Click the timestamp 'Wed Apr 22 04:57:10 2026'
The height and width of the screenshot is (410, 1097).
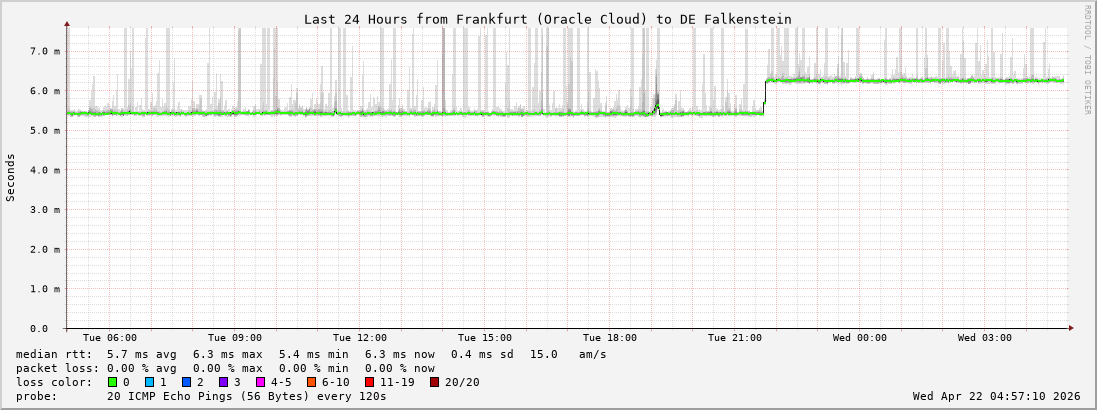pos(996,396)
